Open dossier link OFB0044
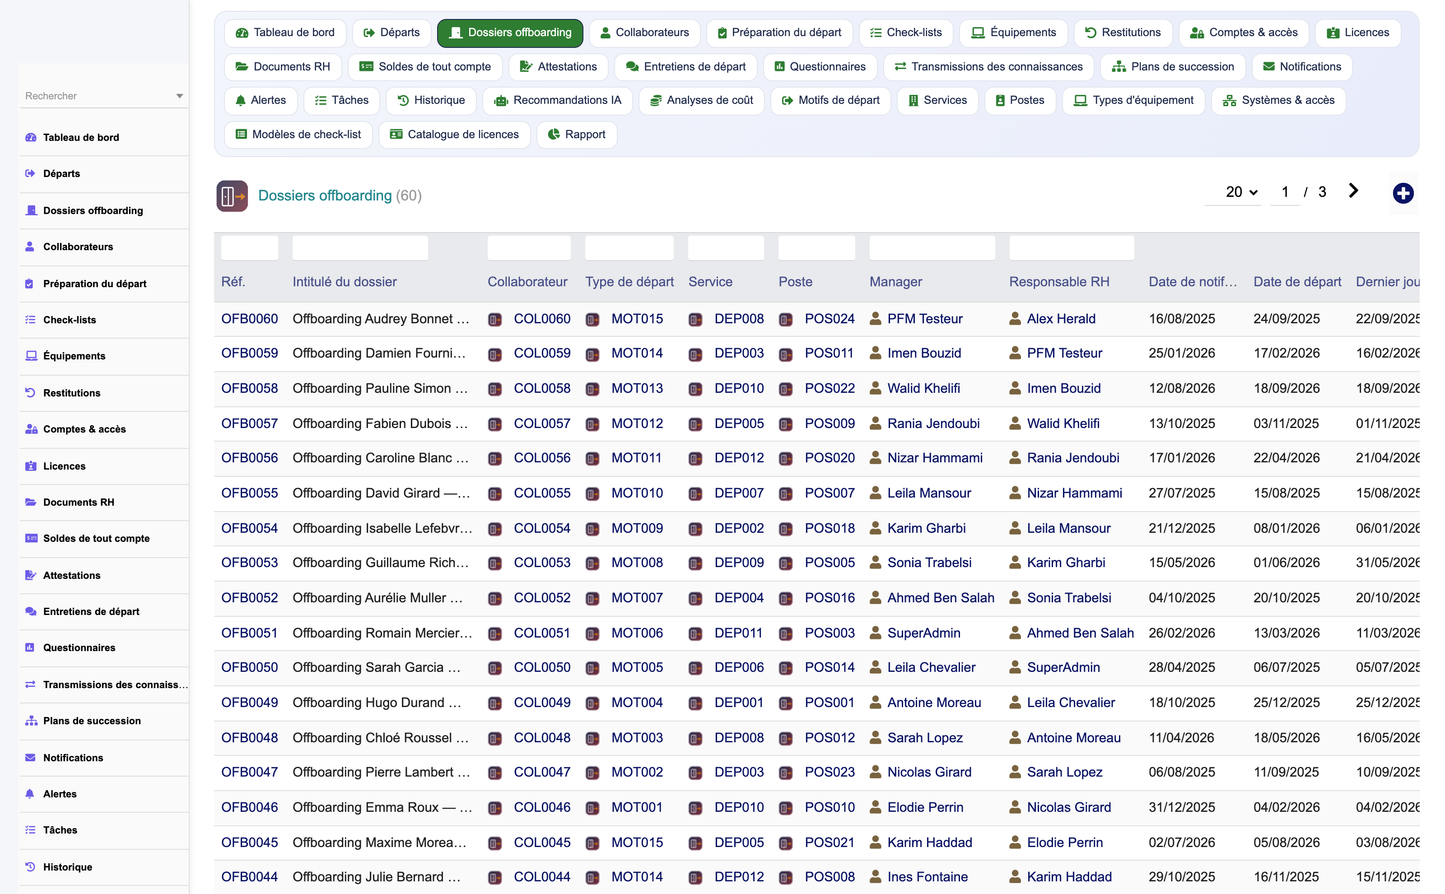 click(250, 877)
